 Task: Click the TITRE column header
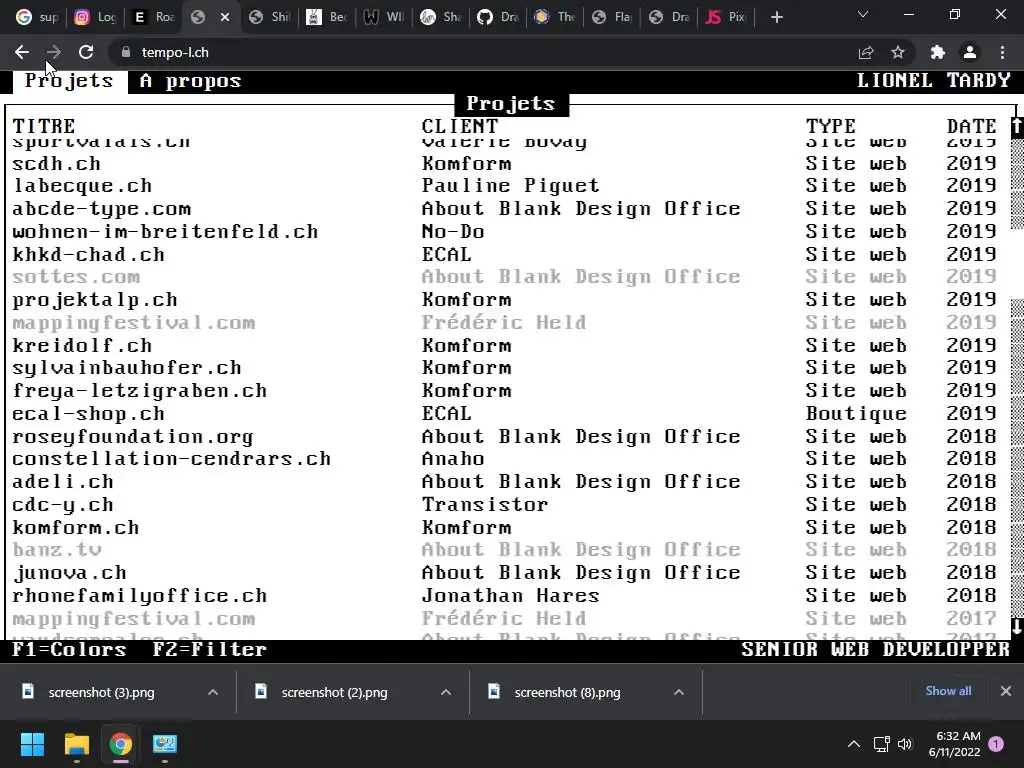(44, 126)
